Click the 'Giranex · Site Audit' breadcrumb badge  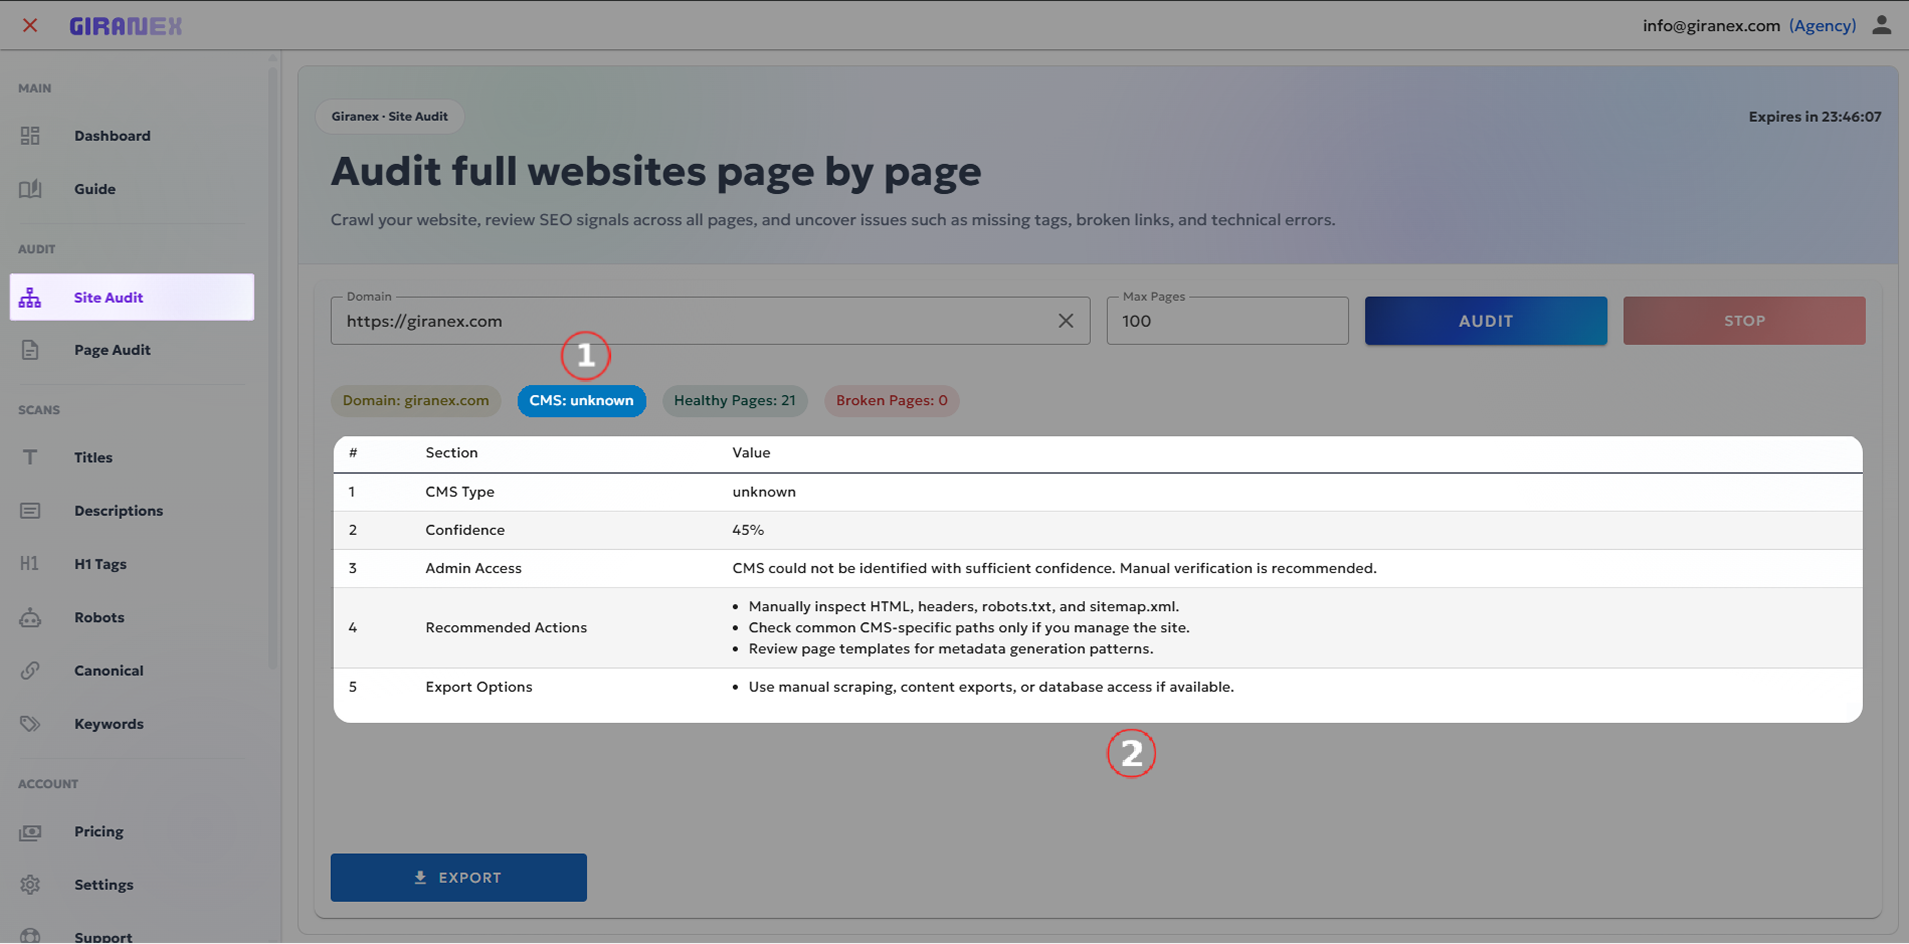[x=390, y=116]
